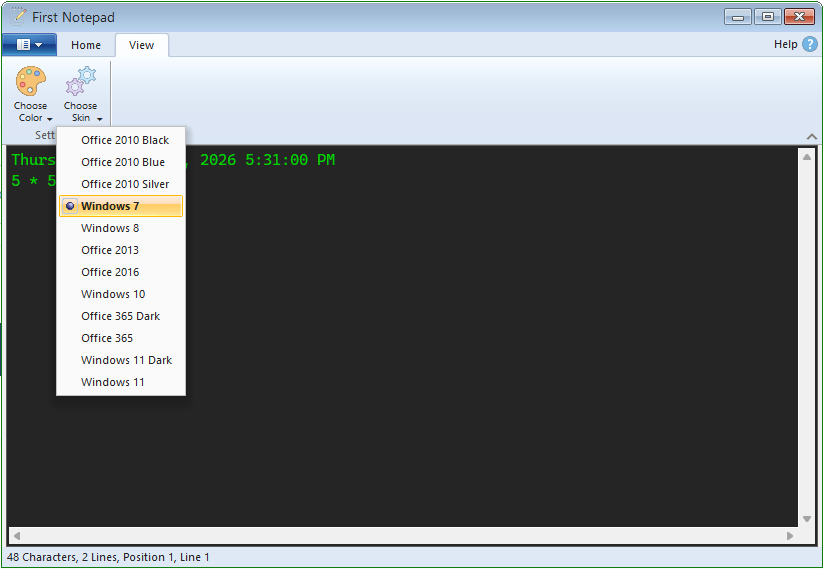The image size is (823, 569).
Task: Switch skin to Windows 8
Action: click(x=121, y=228)
